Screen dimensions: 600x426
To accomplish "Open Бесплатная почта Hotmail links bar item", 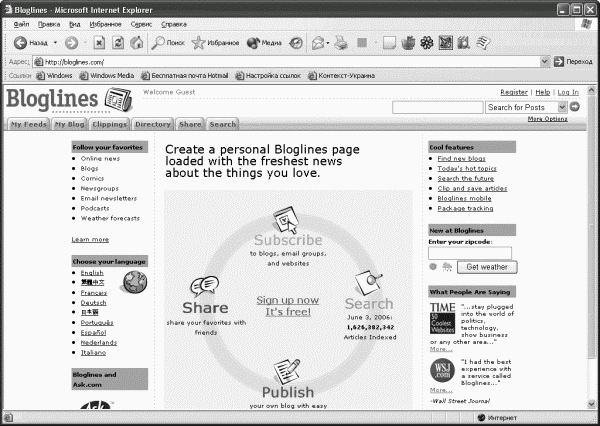I will pos(185,76).
